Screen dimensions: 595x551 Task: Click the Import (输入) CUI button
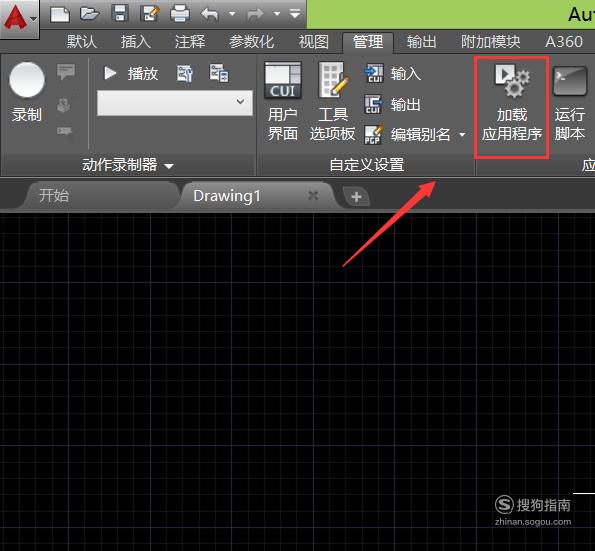click(393, 73)
